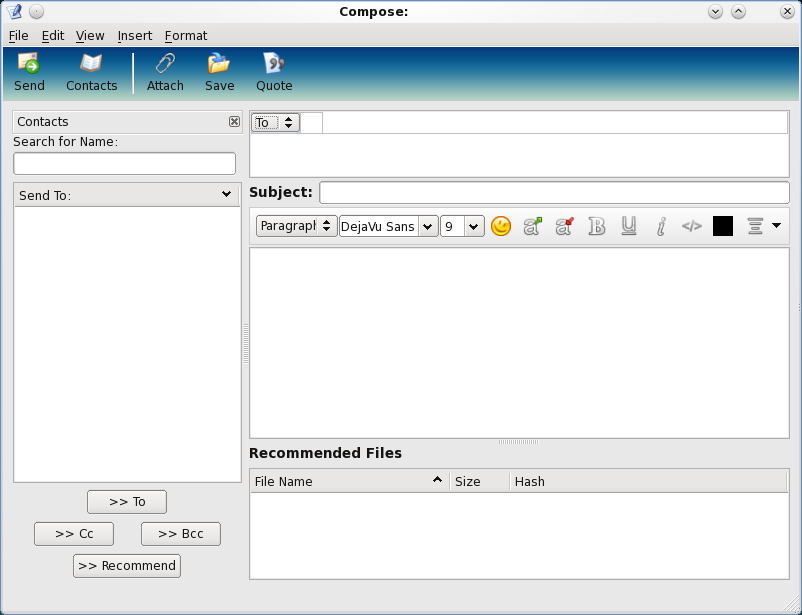Click the Attach paperclip icon
Image resolution: width=802 pixels, height=615 pixels.
pos(165,72)
